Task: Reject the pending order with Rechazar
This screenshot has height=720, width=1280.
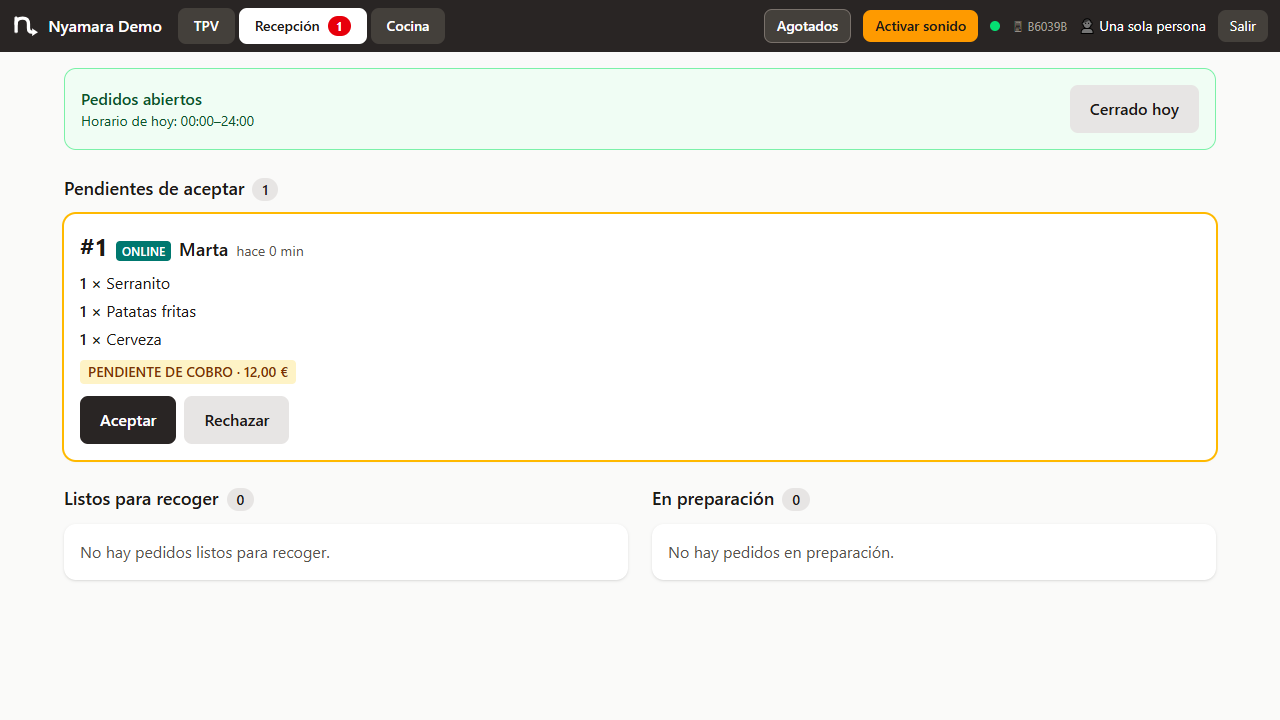Action: (x=236, y=420)
